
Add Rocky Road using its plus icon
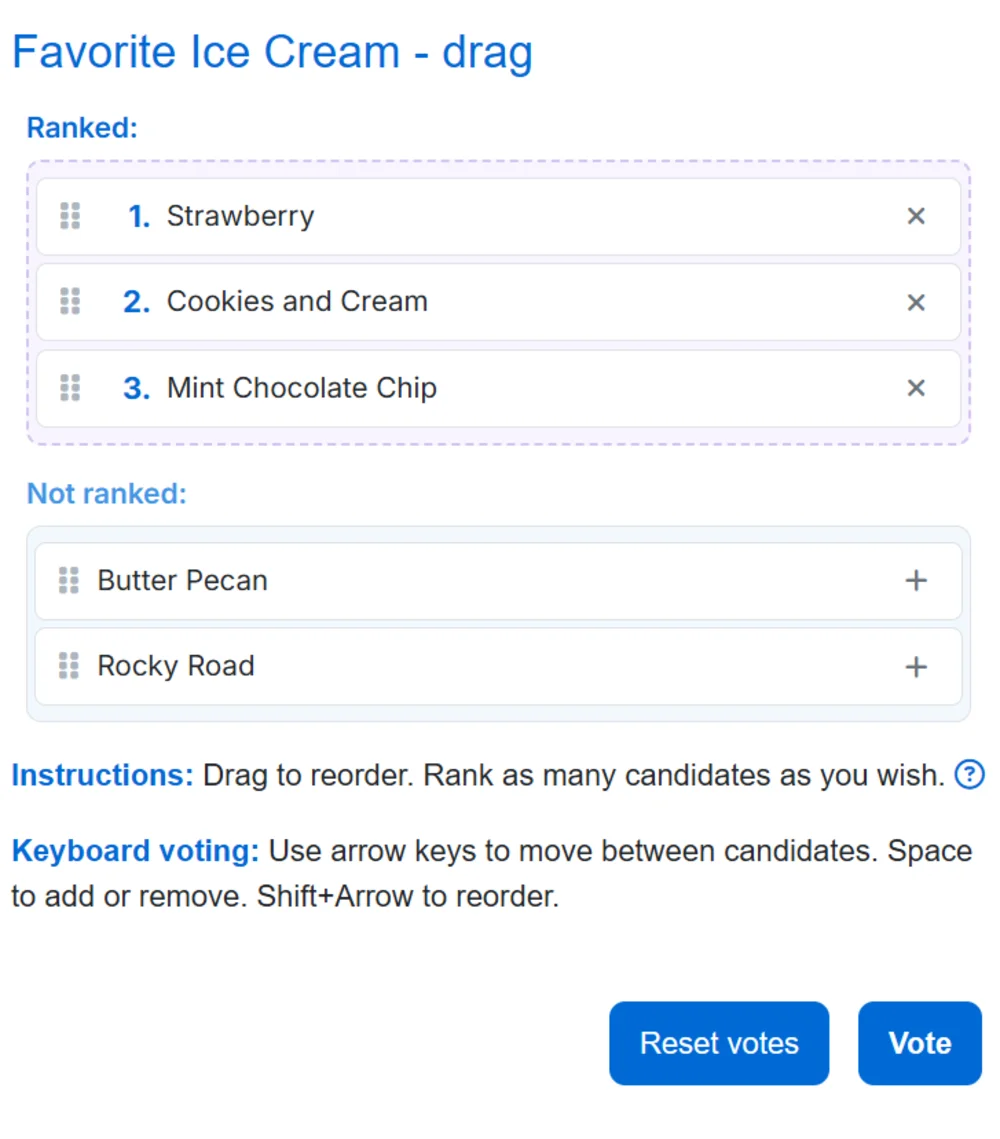916,666
